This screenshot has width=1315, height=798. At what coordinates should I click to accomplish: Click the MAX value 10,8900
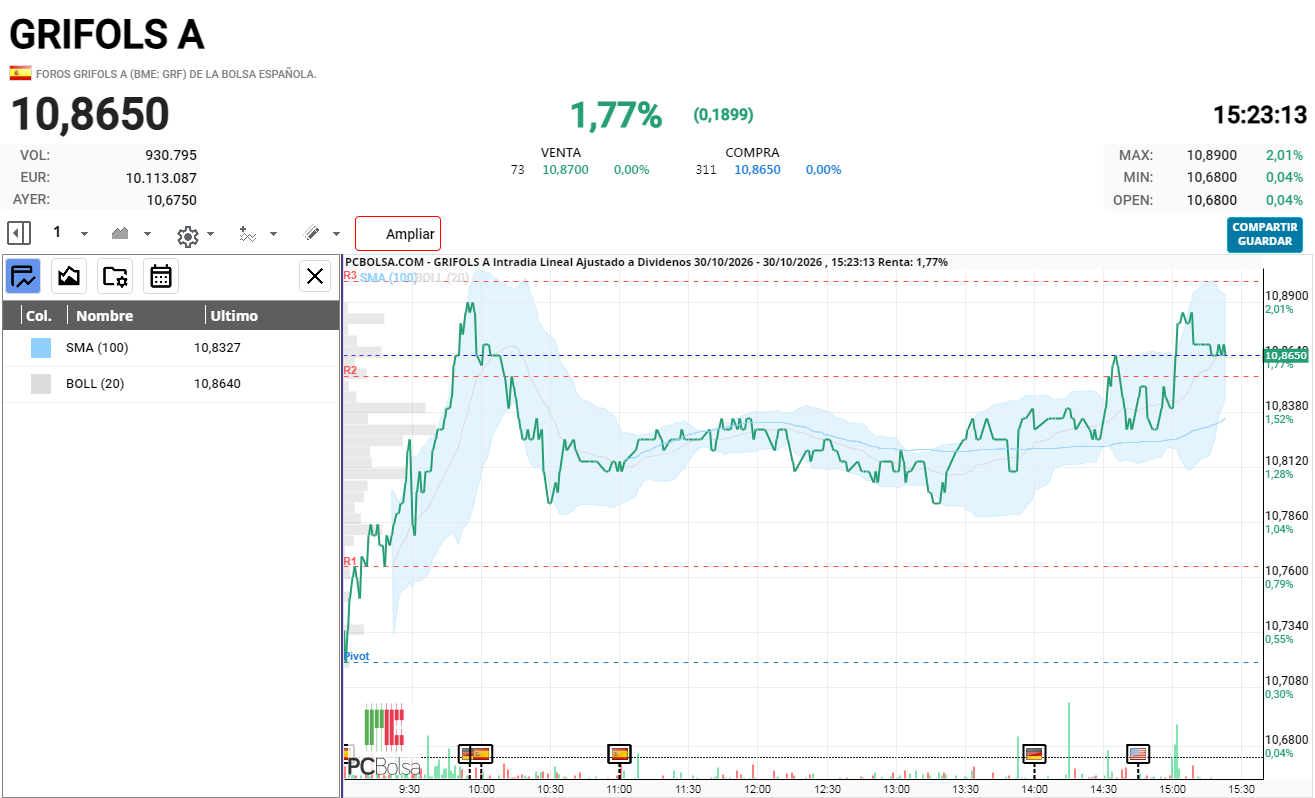pyautogui.click(x=1212, y=156)
